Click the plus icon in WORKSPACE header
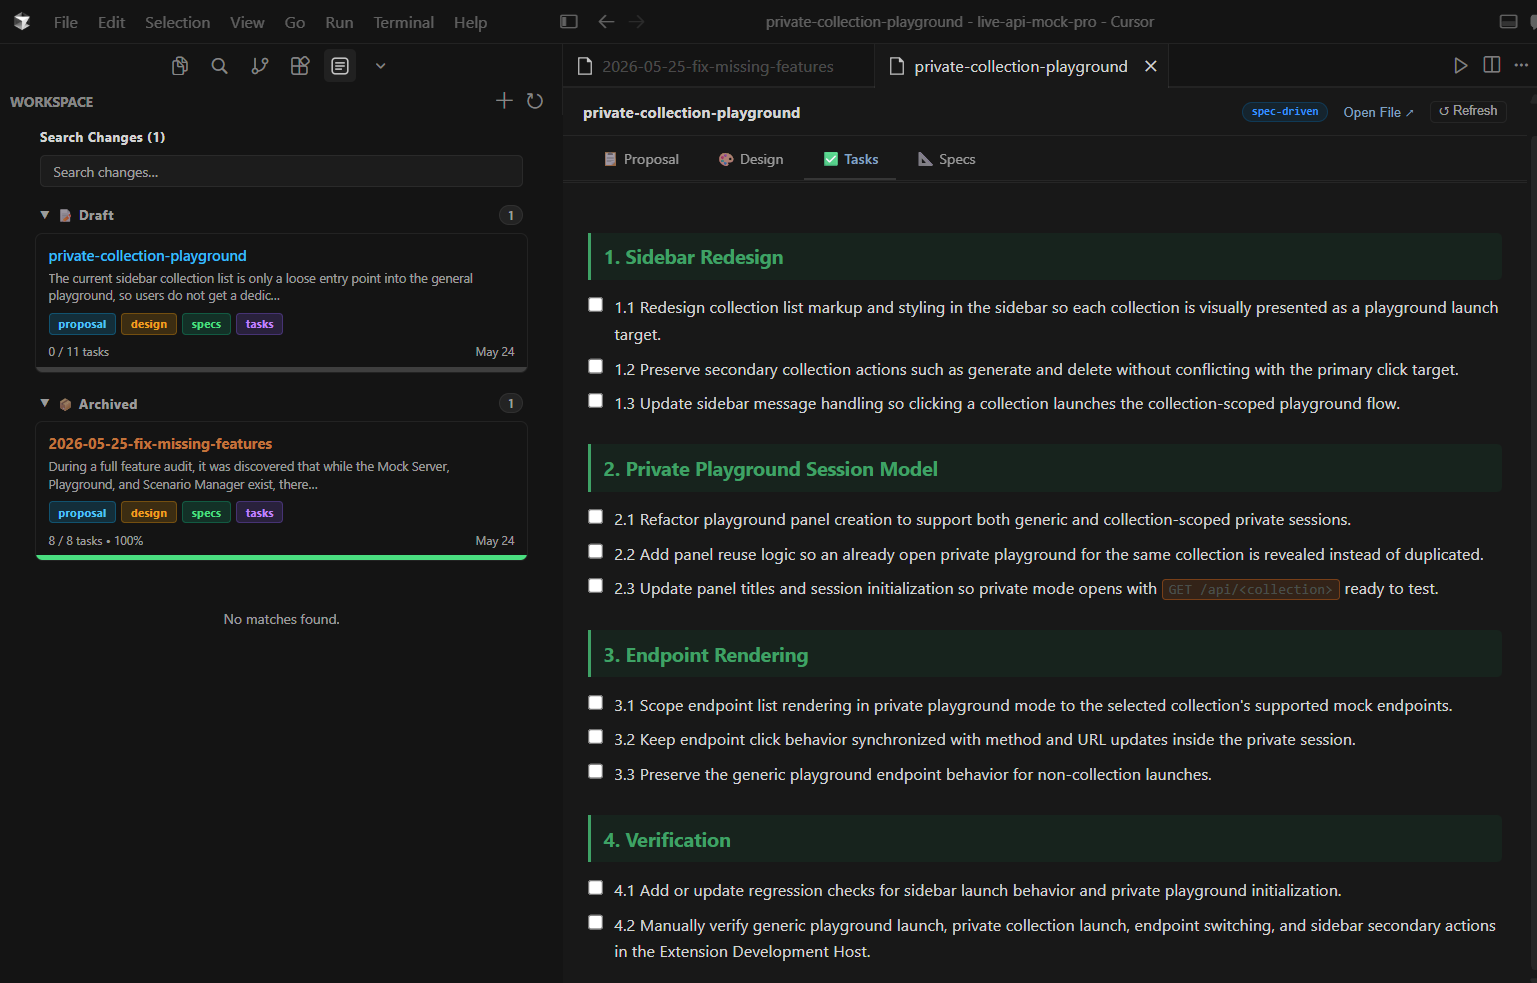This screenshot has width=1537, height=983. [x=504, y=100]
